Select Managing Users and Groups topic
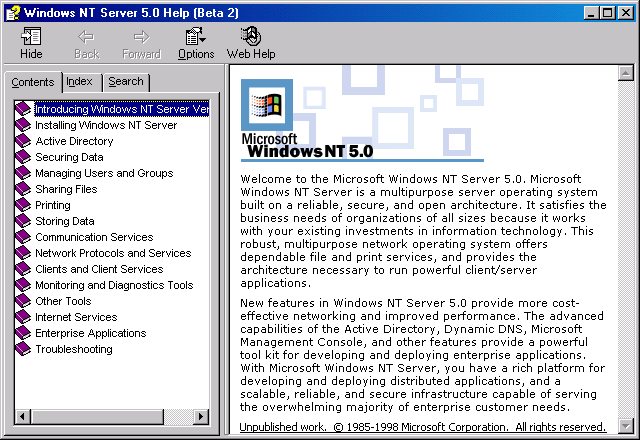The height and width of the screenshot is (440, 640). (104, 173)
